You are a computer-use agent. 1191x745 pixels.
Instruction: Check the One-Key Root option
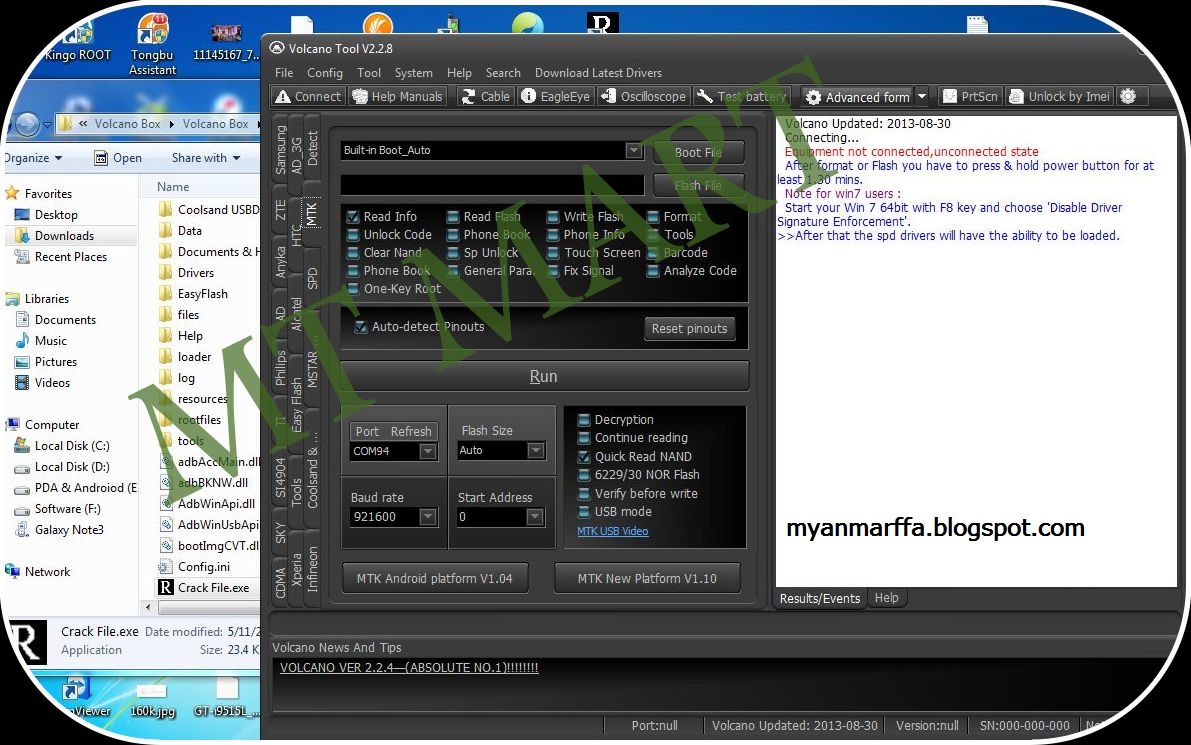click(x=352, y=289)
